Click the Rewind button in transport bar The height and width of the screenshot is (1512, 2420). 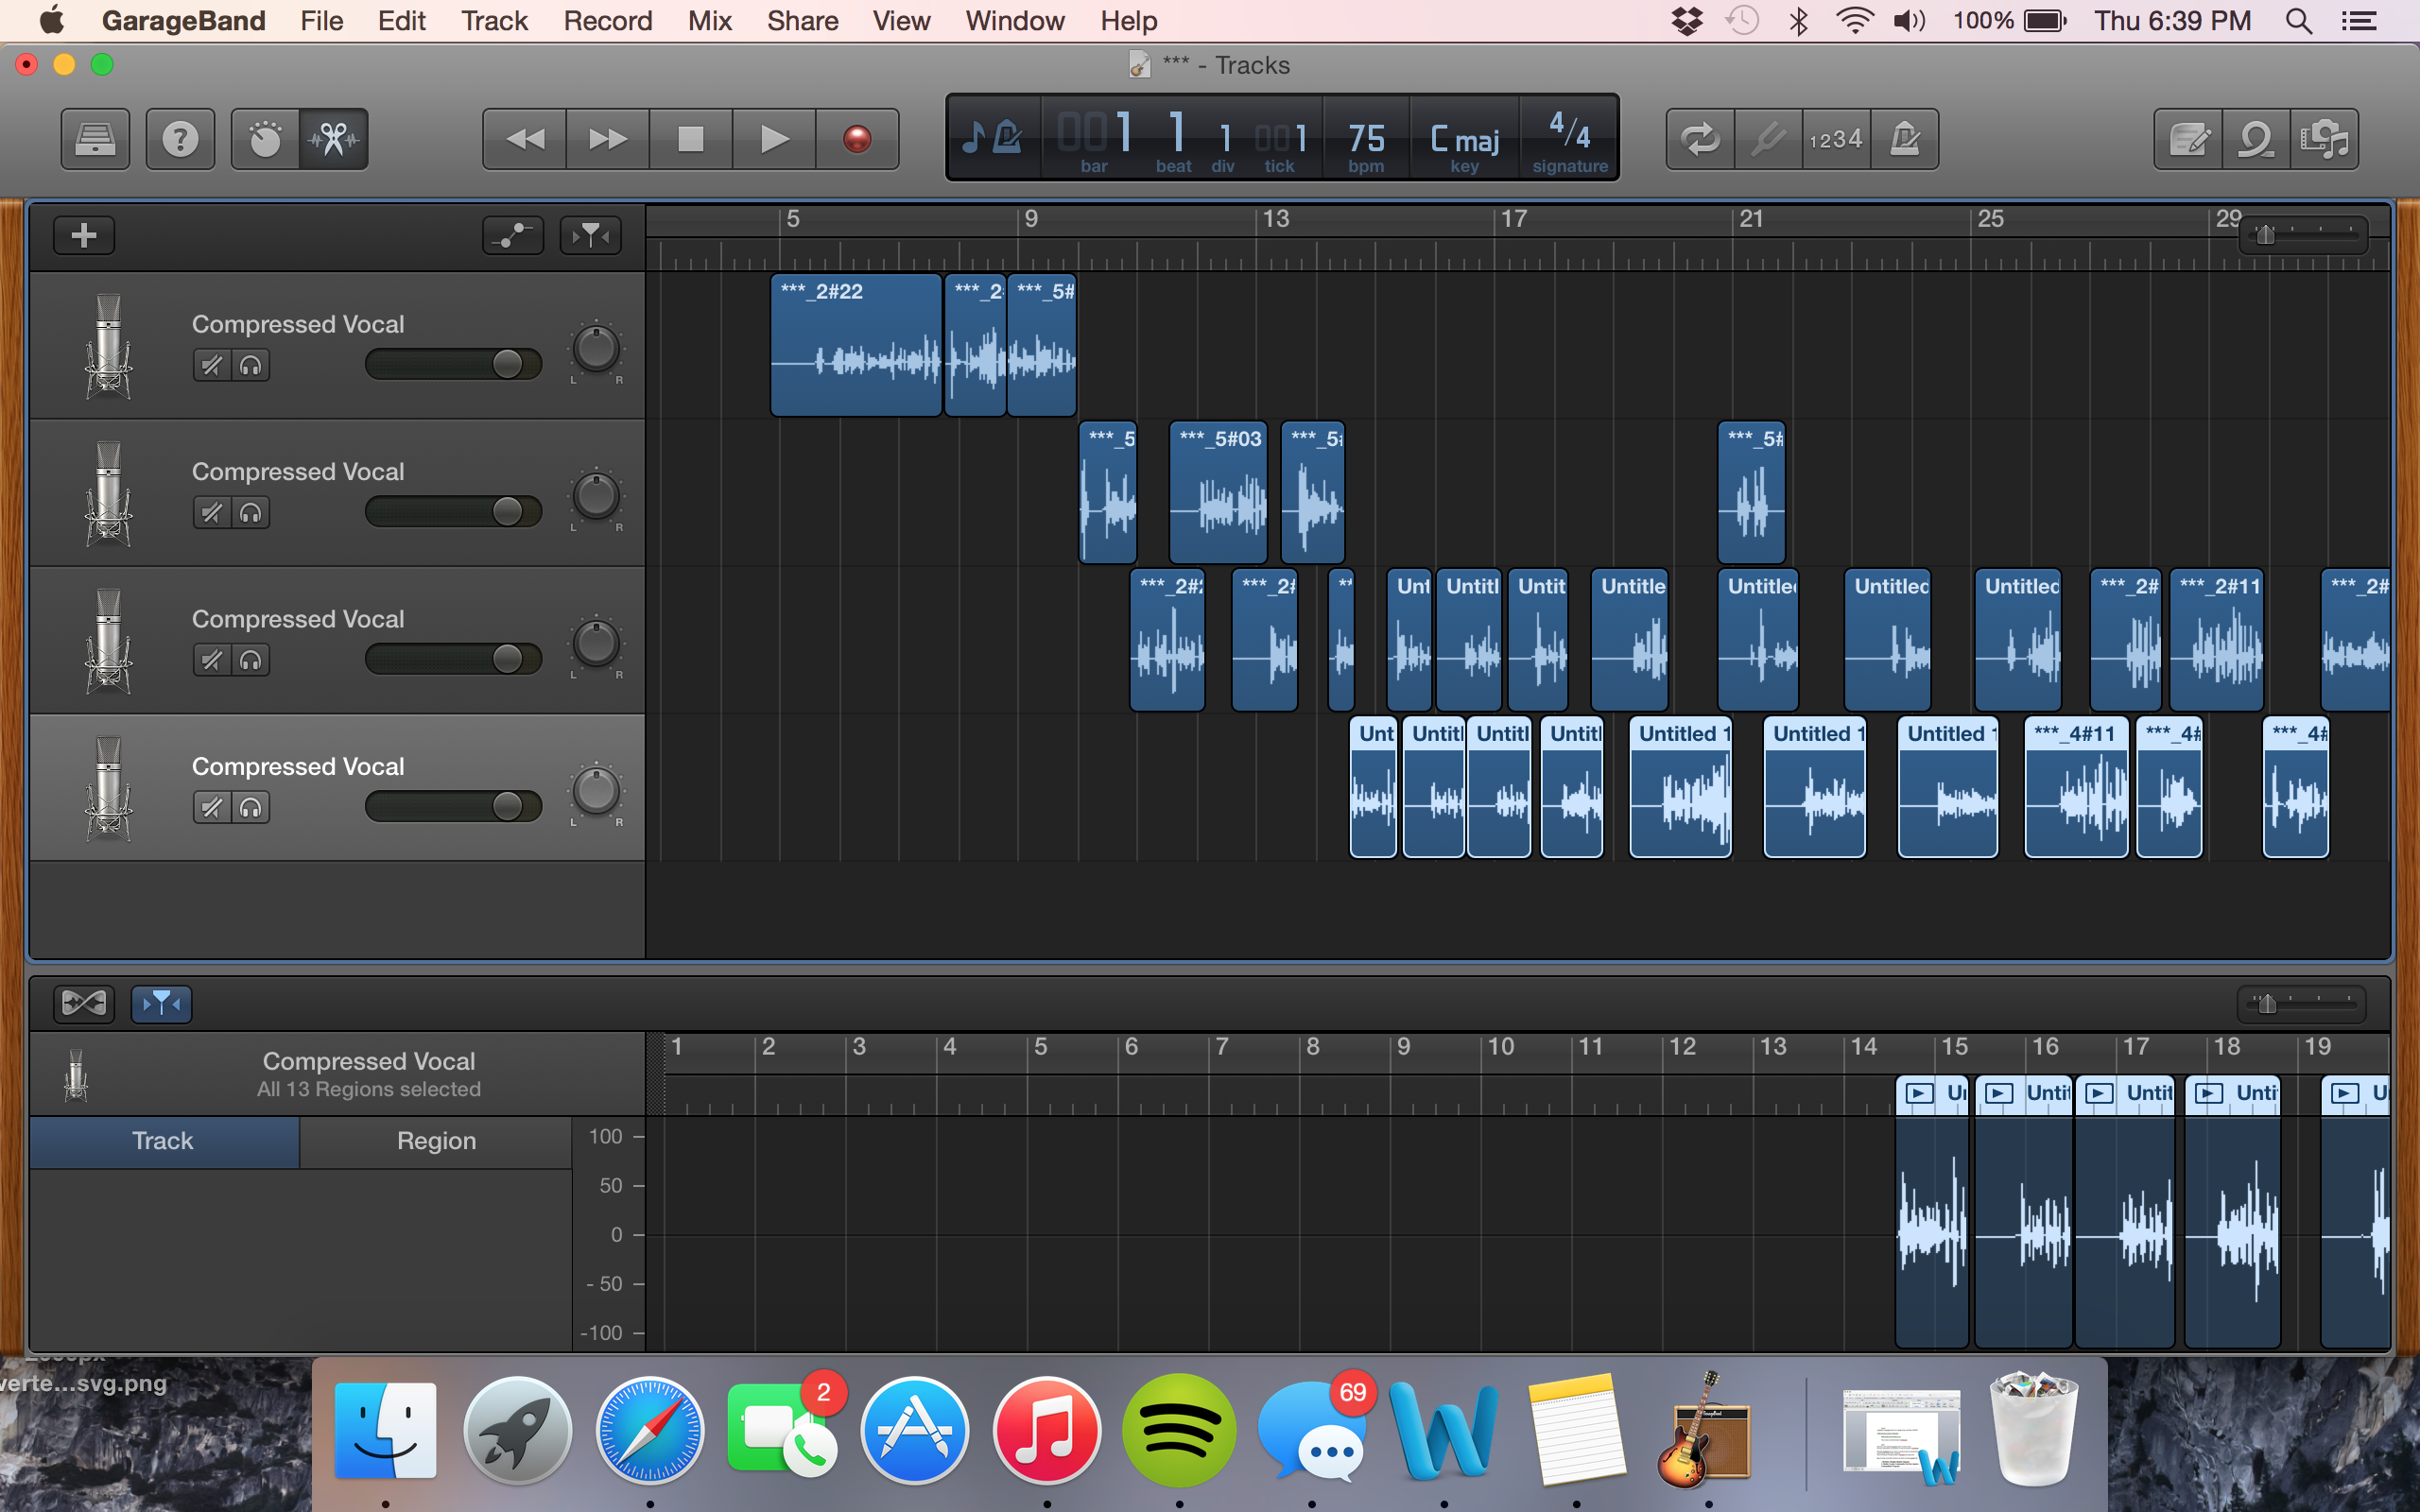[523, 139]
